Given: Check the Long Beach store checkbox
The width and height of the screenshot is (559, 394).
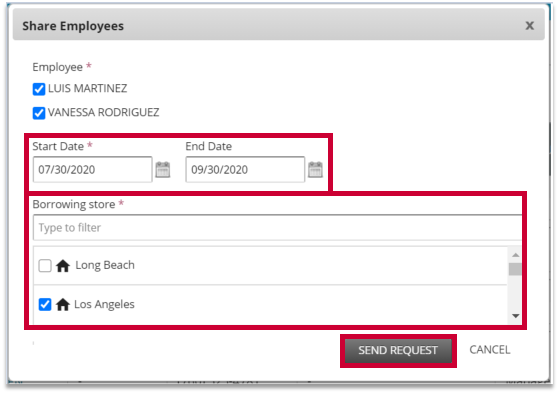Looking at the screenshot, I should (45, 266).
